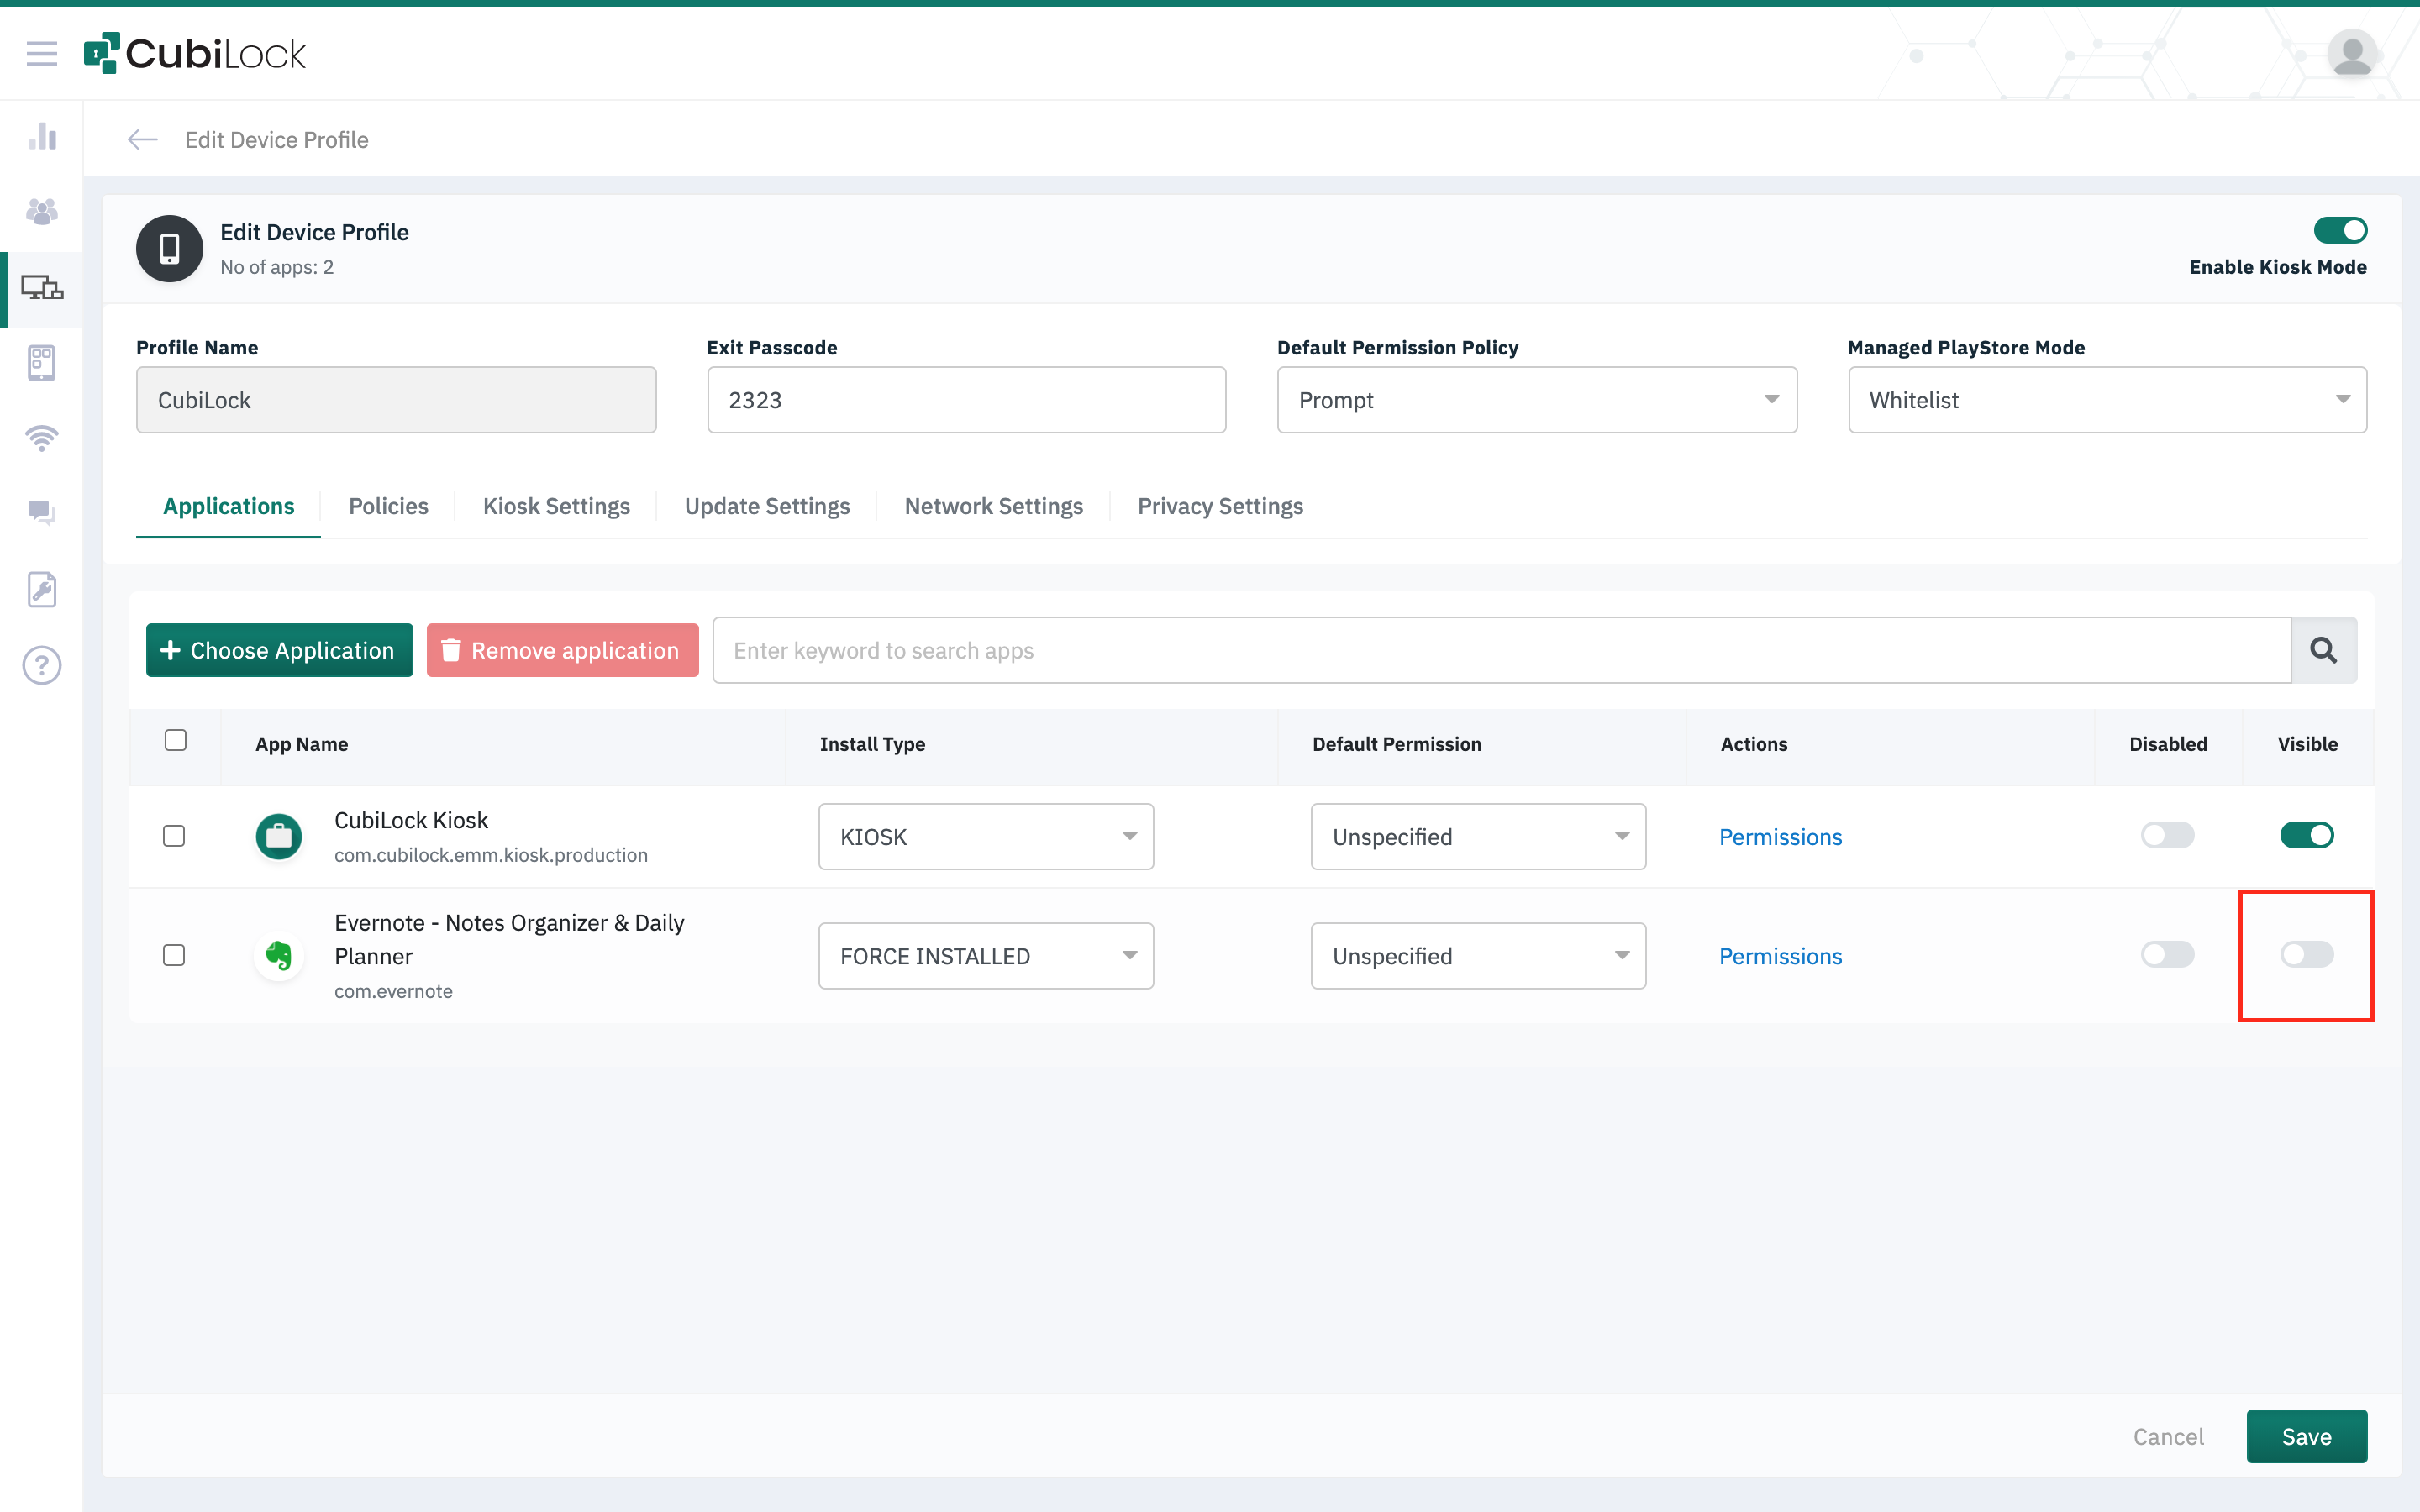
Task: Switch to the Kiosk Settings tab
Action: [556, 506]
